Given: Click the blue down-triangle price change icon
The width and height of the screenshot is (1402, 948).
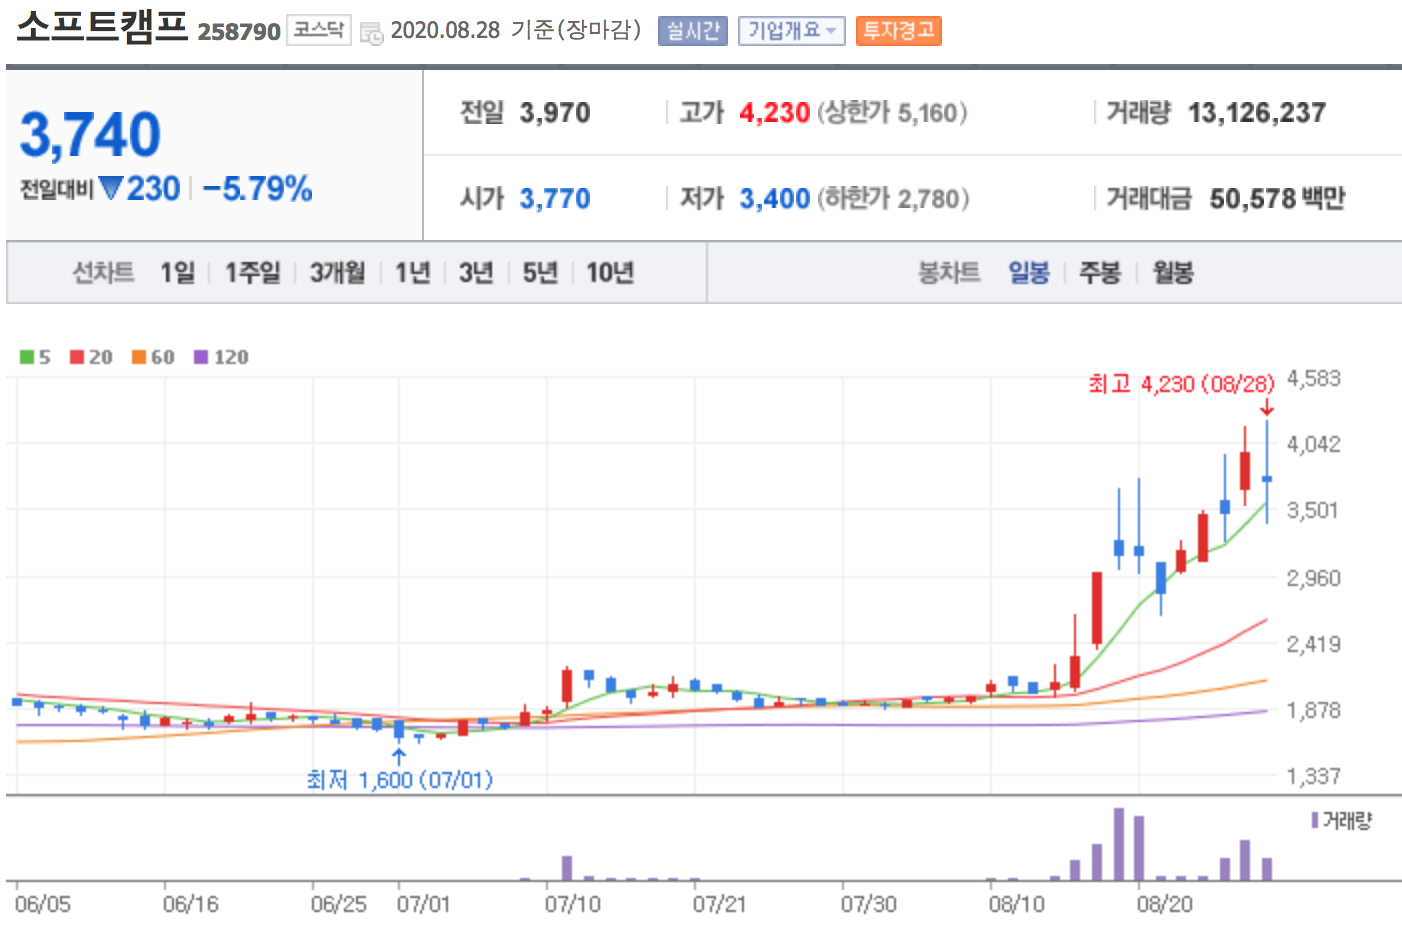Looking at the screenshot, I should tap(111, 187).
